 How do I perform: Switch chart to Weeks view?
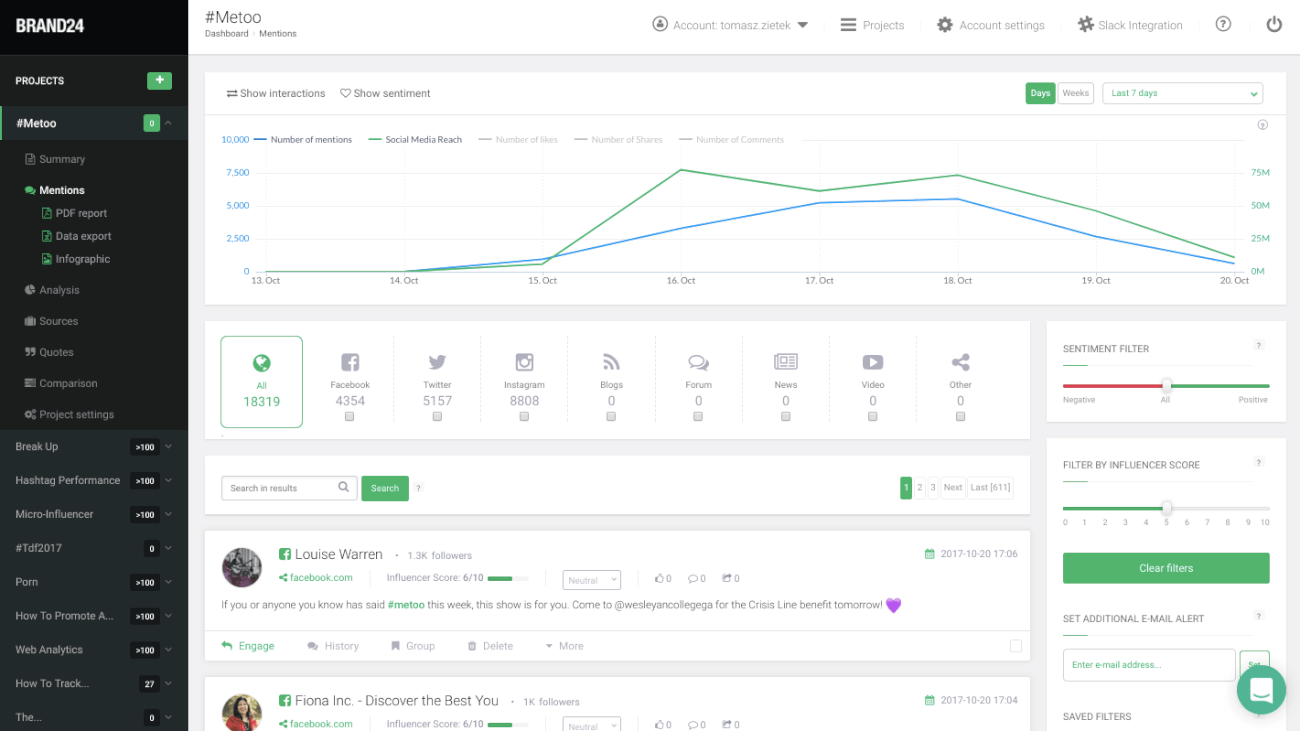coord(1076,93)
